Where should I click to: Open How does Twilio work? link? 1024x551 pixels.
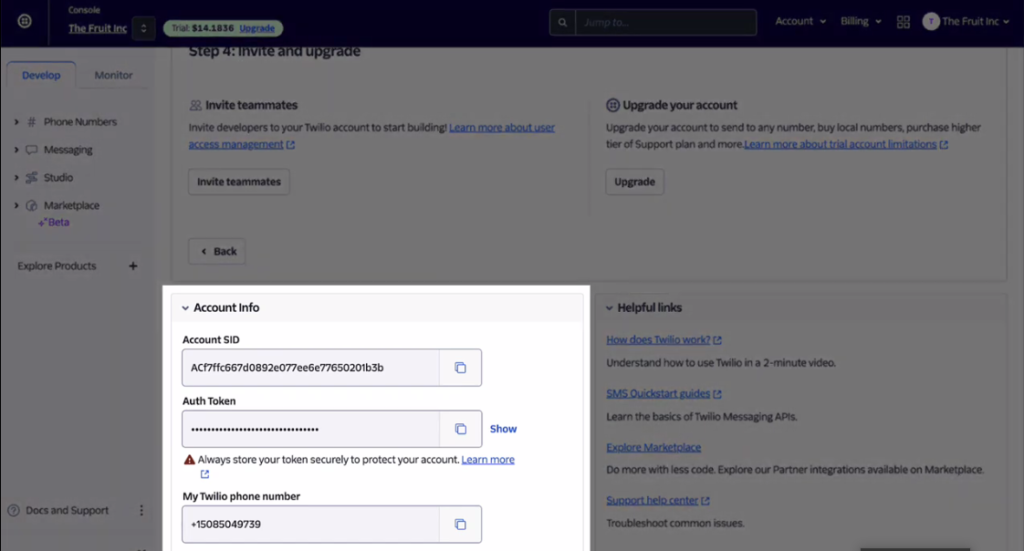(x=658, y=339)
